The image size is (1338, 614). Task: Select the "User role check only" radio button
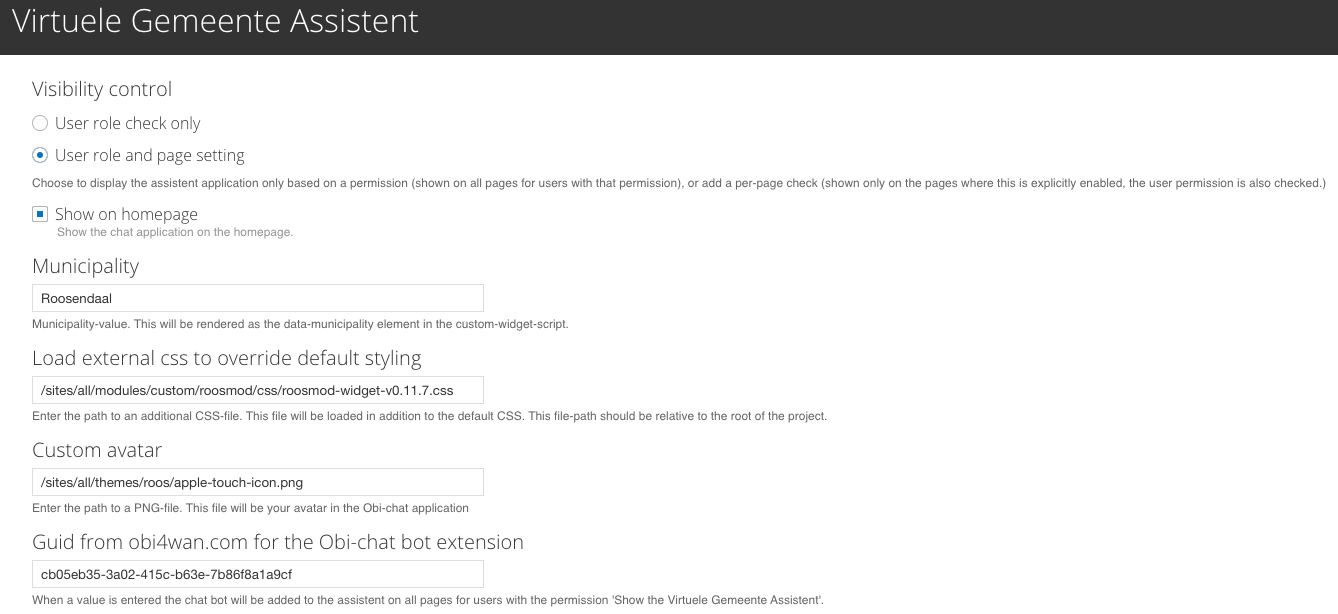click(40, 123)
